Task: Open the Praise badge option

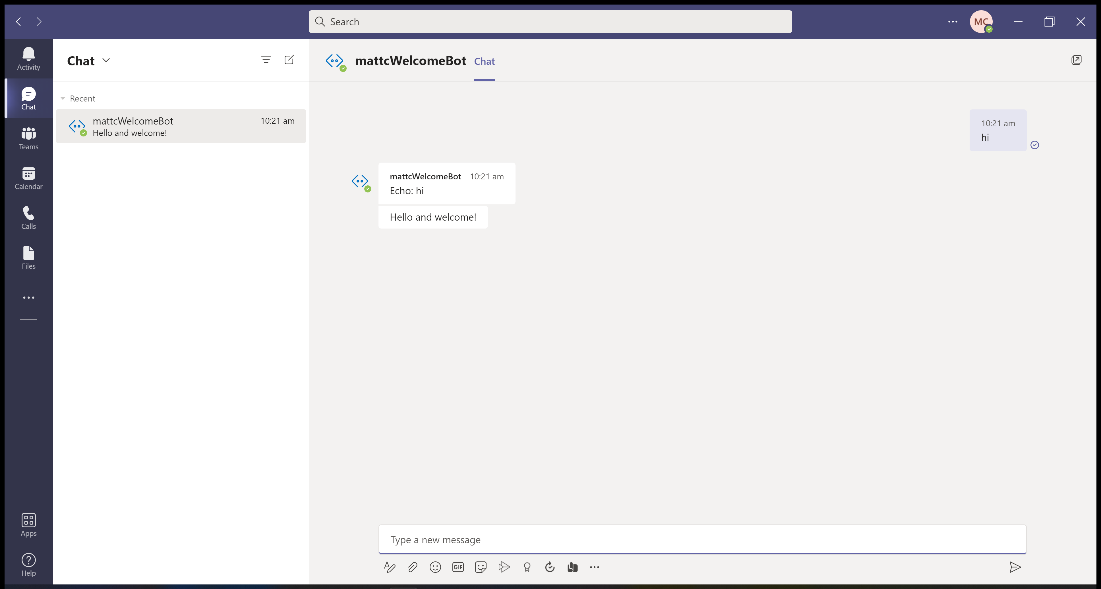Action: click(x=527, y=567)
